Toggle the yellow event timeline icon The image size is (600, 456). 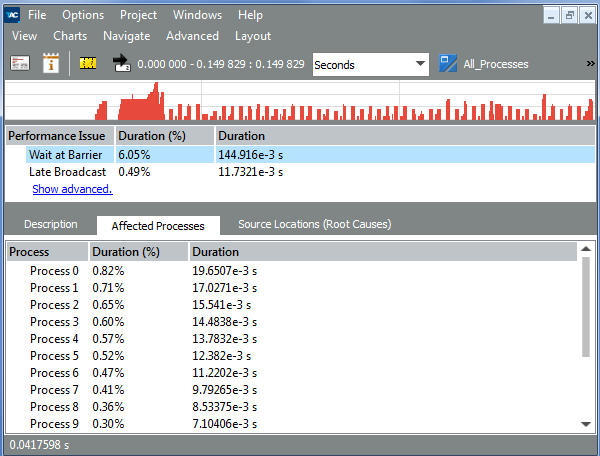88,63
